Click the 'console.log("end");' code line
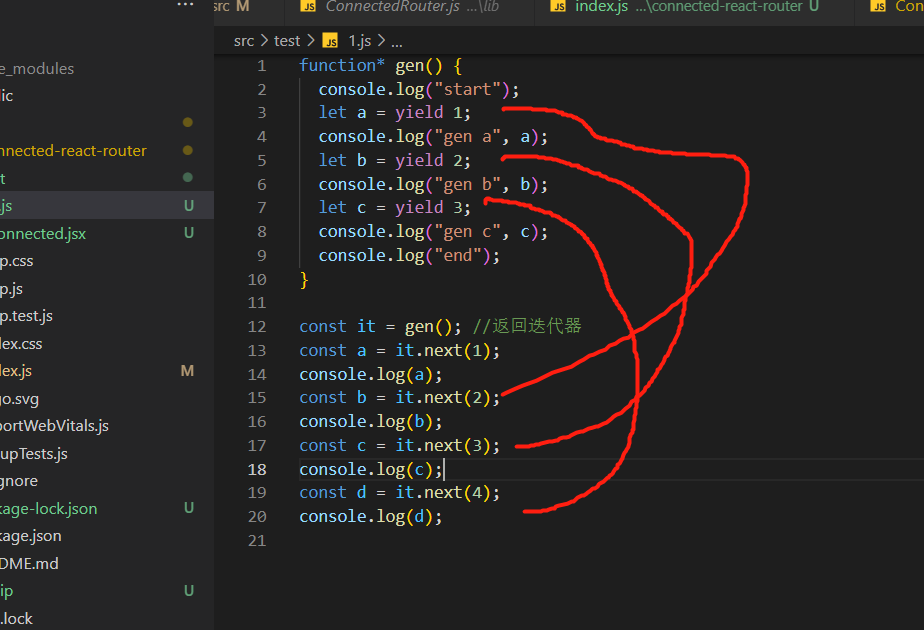 (x=409, y=255)
